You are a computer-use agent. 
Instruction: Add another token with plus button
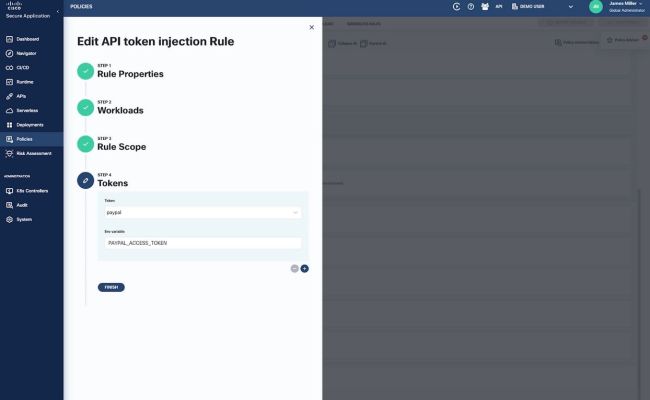click(304, 269)
